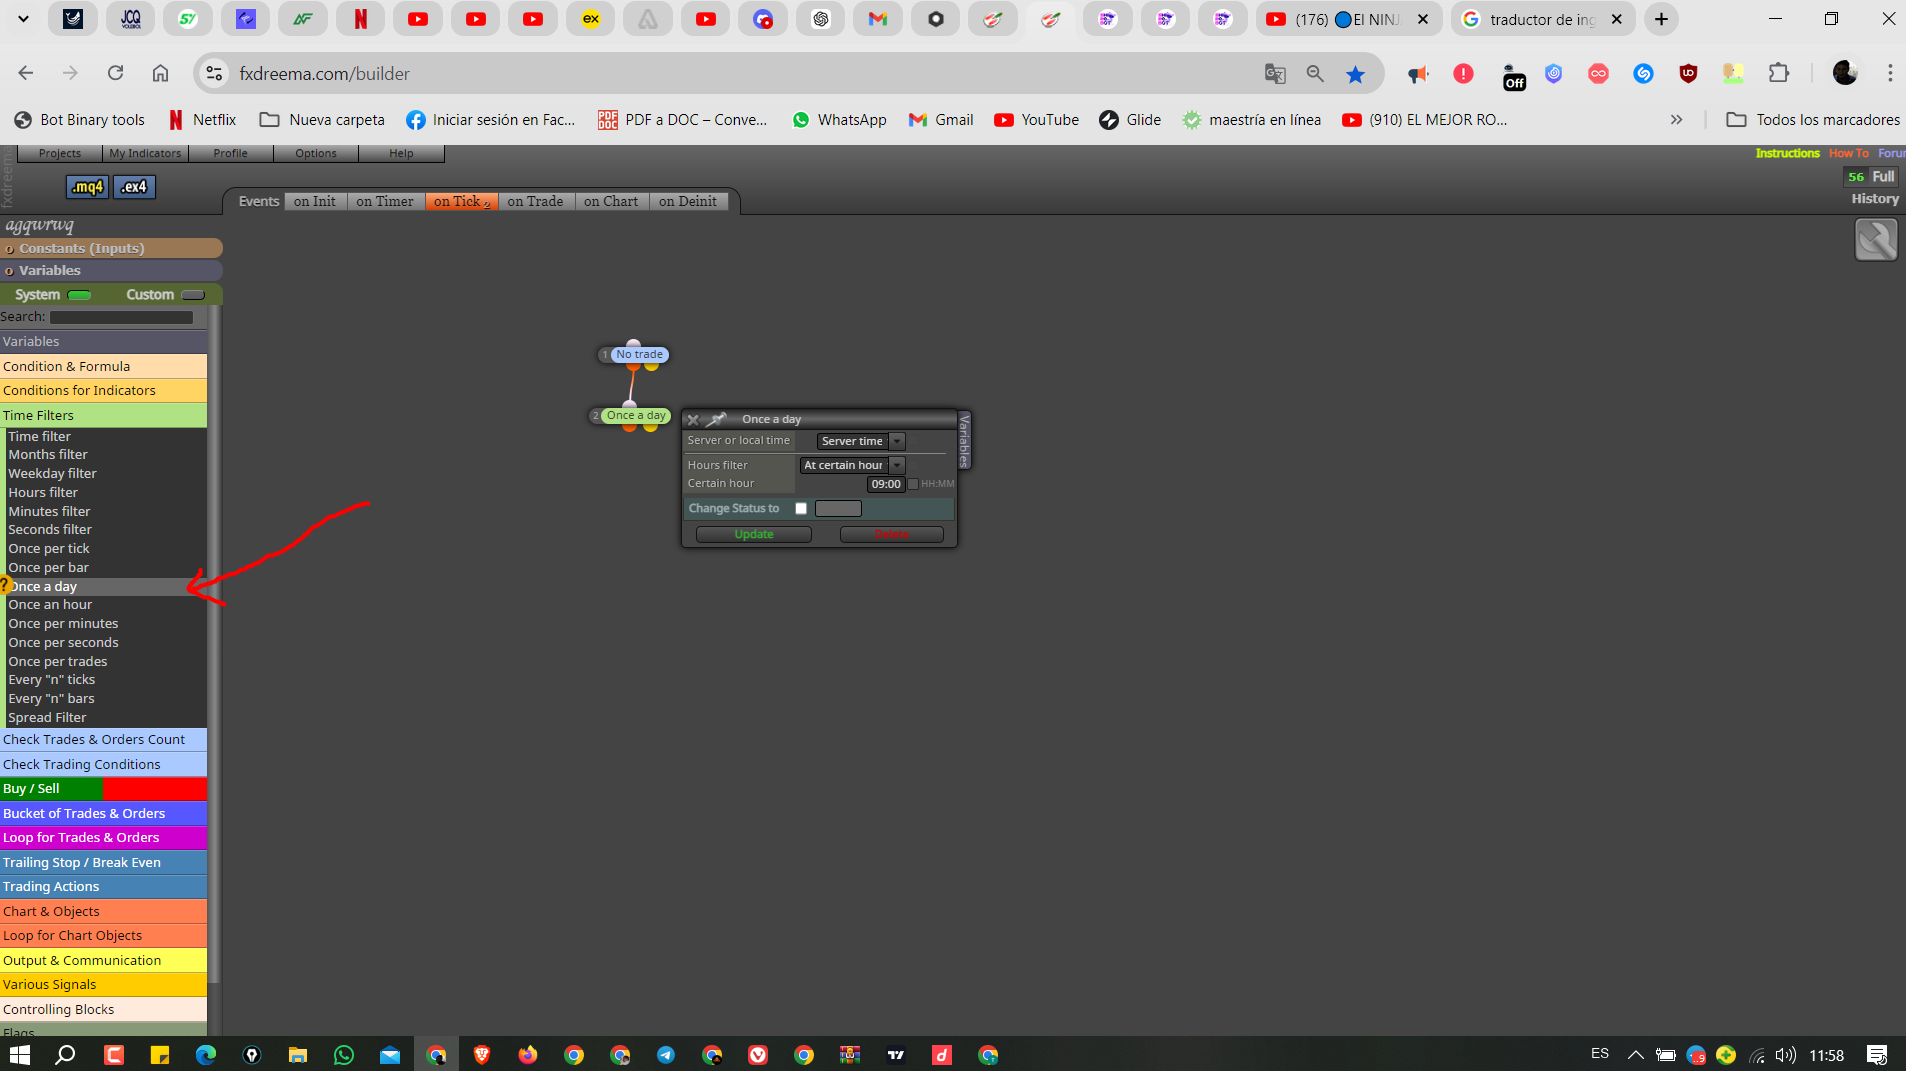
Task: Select the Weekday filter block
Action: click(x=52, y=474)
